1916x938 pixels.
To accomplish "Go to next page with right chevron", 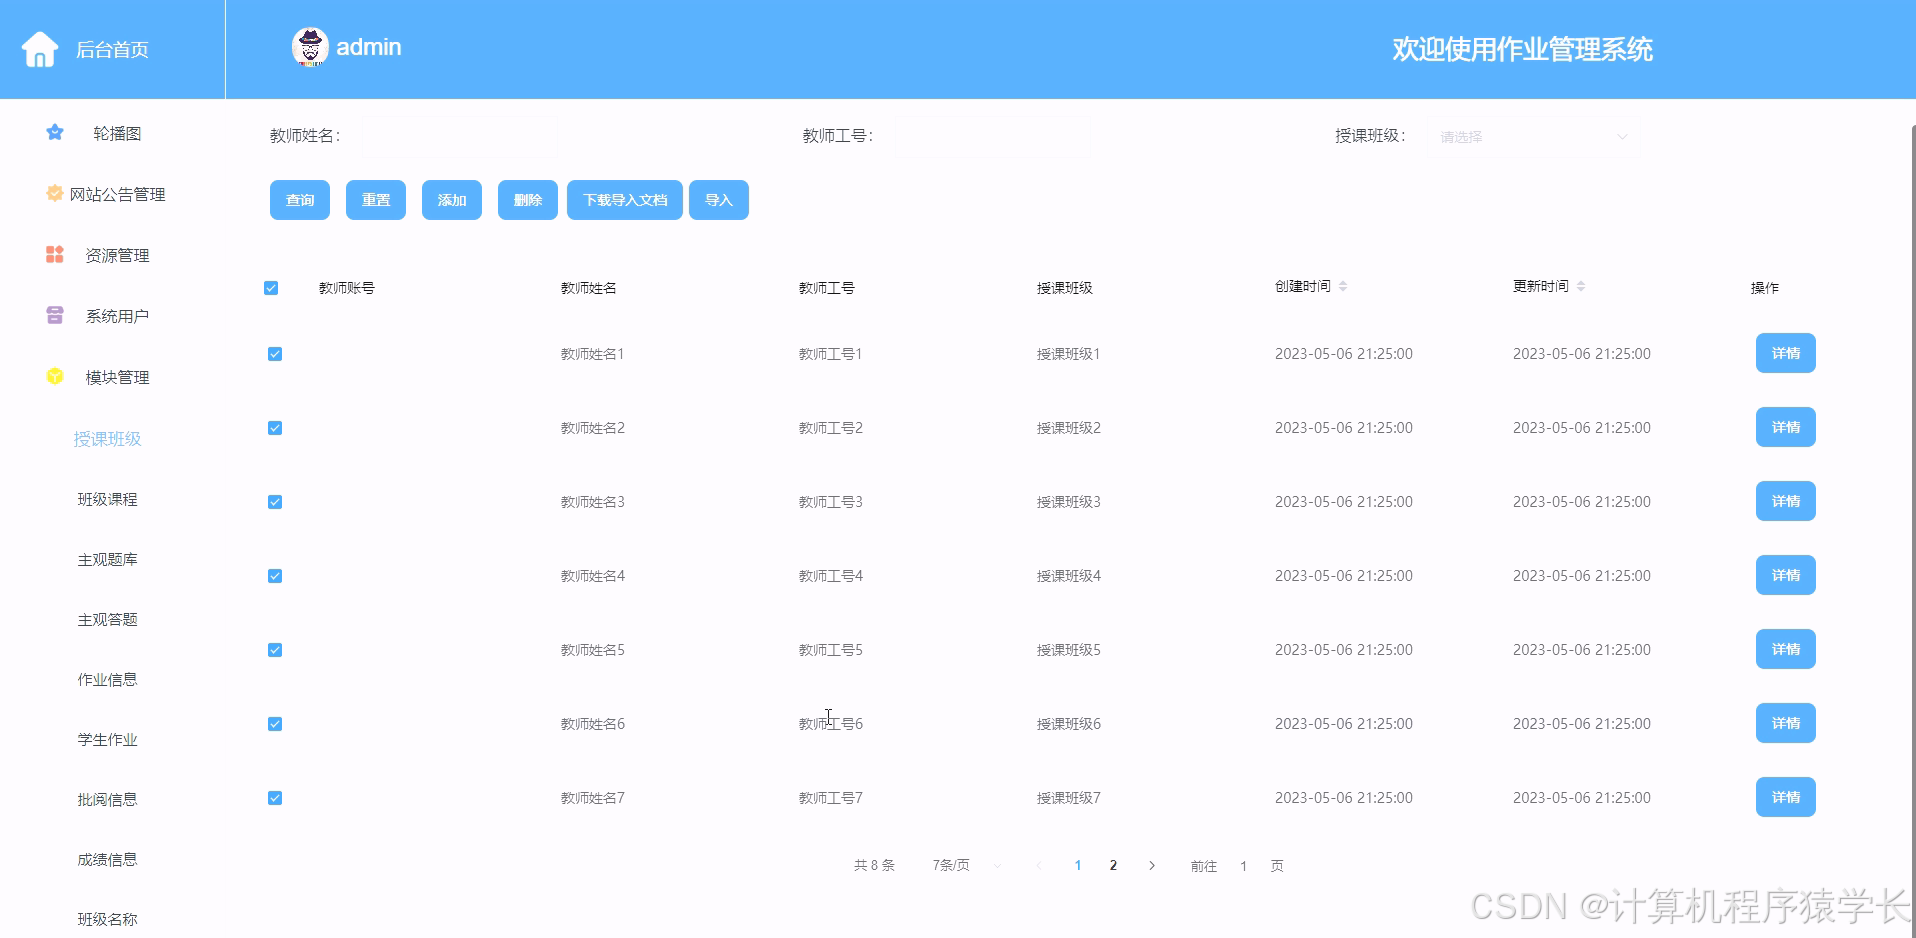I will coord(1152,866).
